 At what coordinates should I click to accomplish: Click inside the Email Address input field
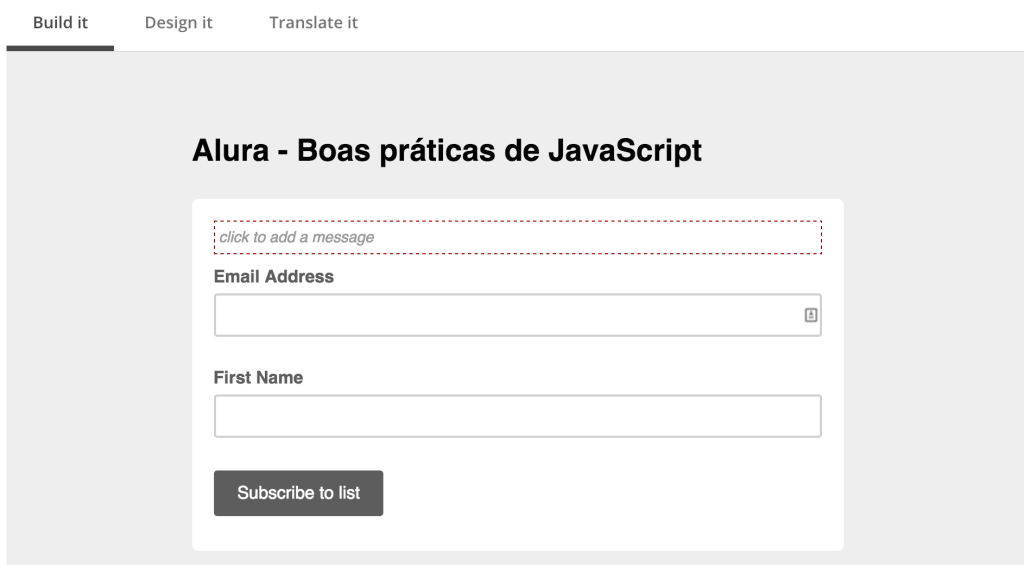(x=517, y=315)
